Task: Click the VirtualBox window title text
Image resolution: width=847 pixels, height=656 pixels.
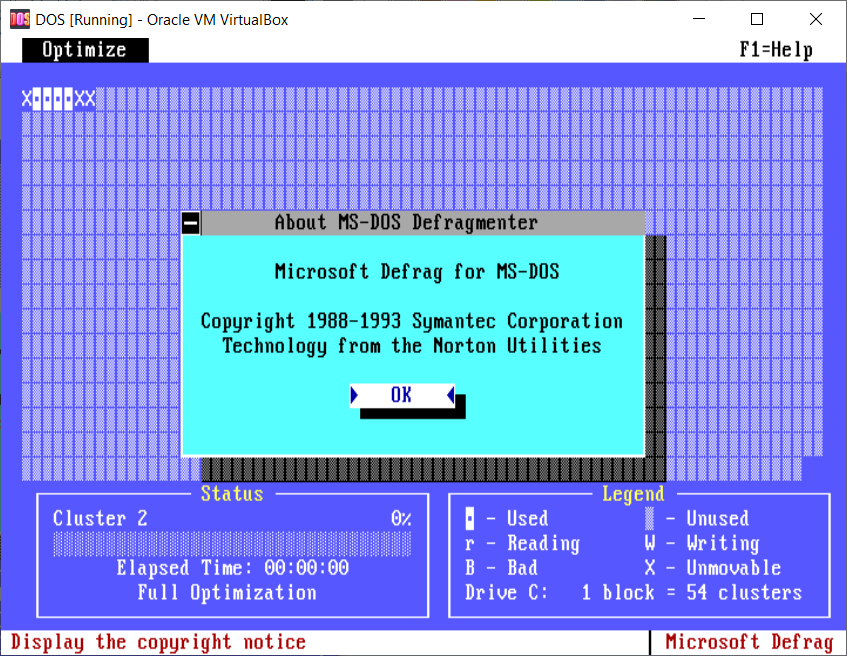Action: [162, 19]
